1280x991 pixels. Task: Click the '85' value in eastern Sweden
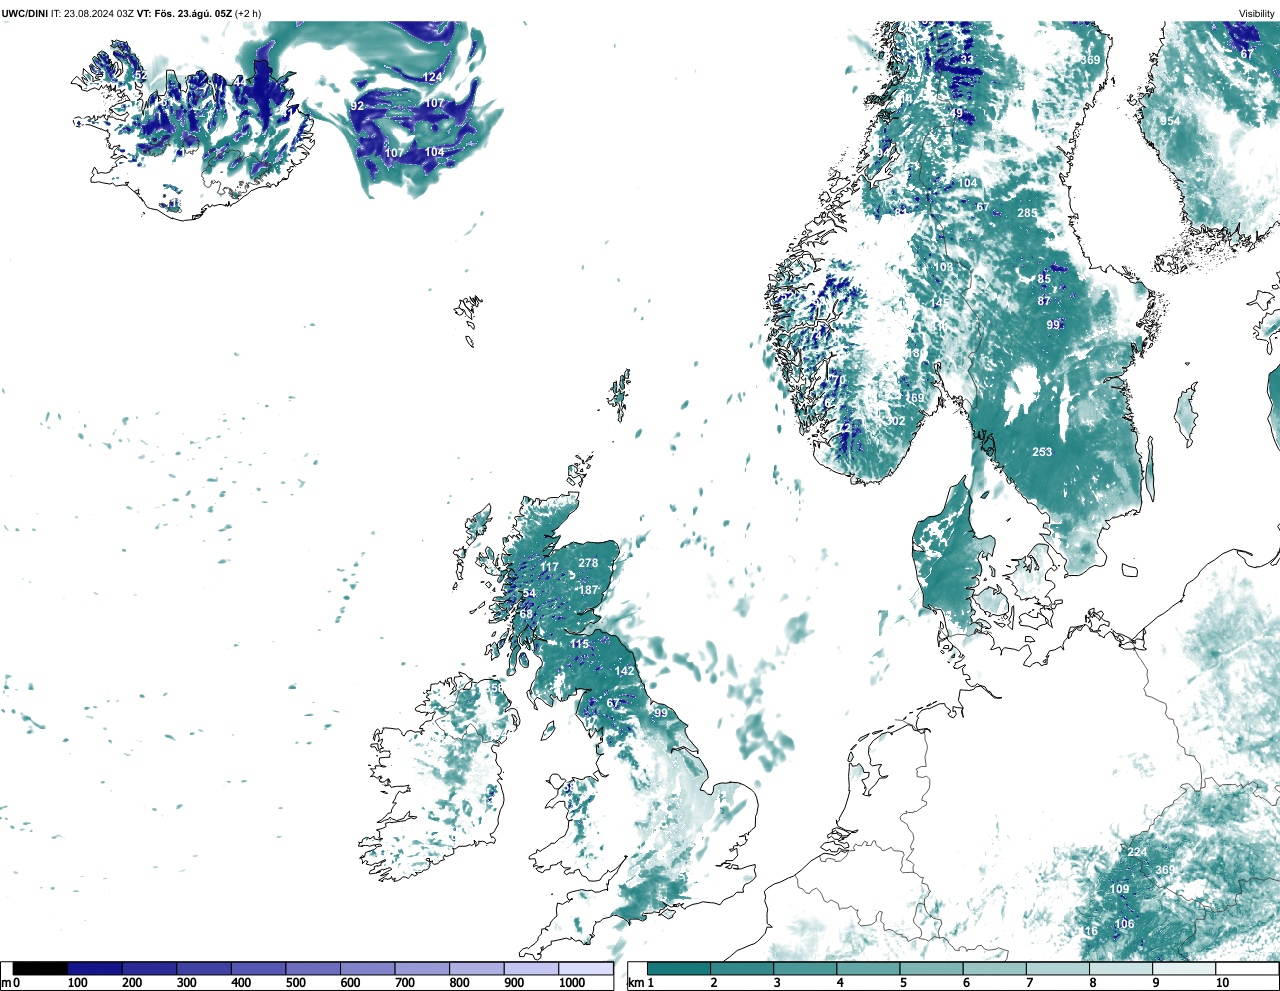(x=1044, y=279)
